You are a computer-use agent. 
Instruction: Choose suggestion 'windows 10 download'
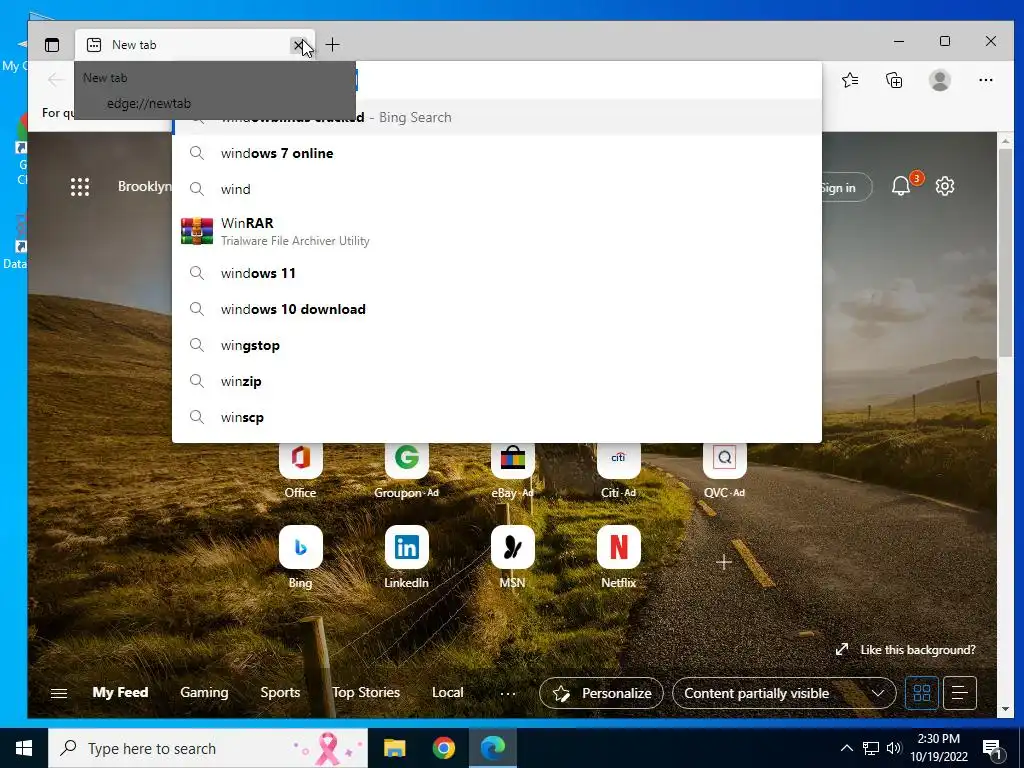[496, 309]
